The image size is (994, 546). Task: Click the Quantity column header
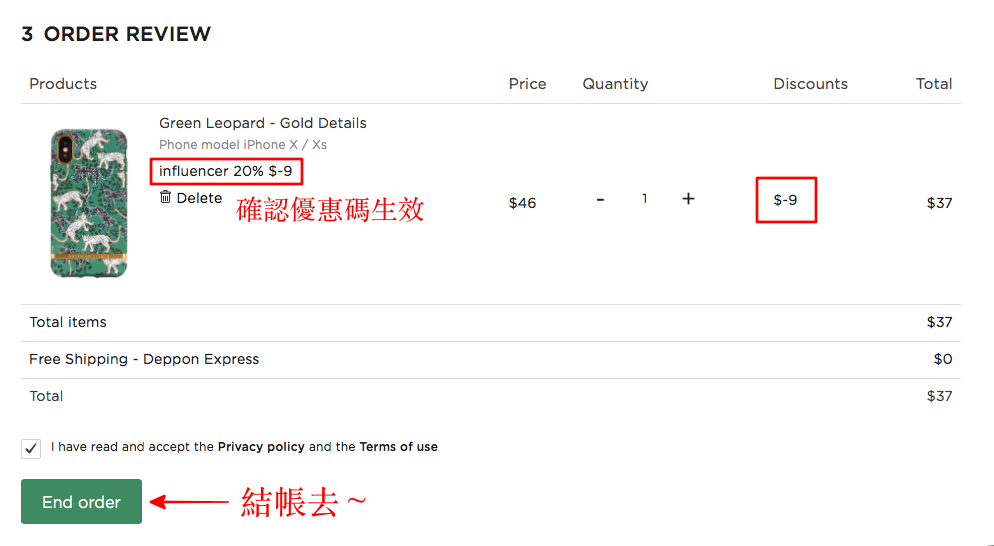tap(615, 84)
